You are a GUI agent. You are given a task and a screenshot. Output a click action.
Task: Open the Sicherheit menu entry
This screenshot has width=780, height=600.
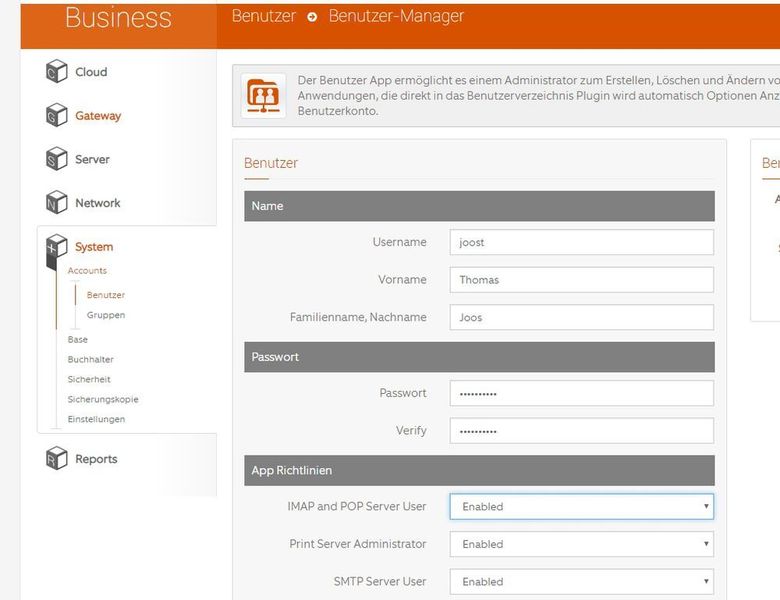point(89,379)
